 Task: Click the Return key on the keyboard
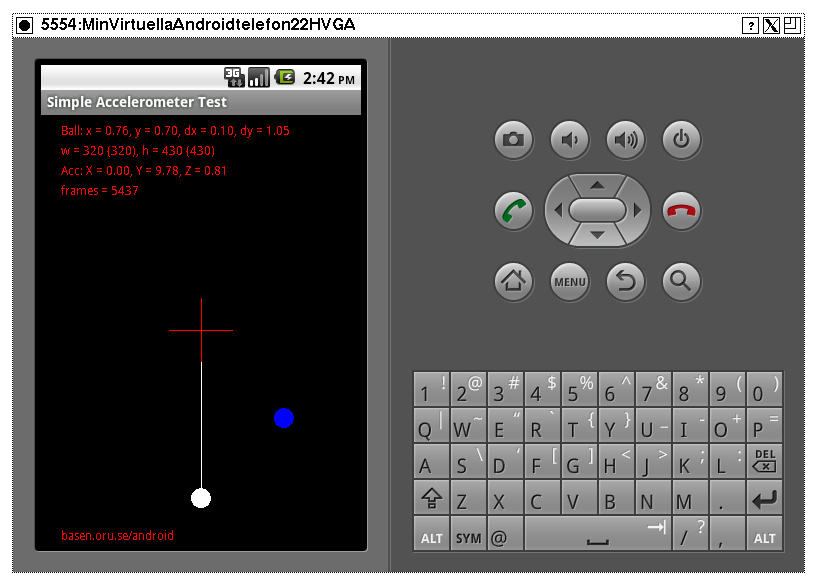pyautogui.click(x=765, y=498)
